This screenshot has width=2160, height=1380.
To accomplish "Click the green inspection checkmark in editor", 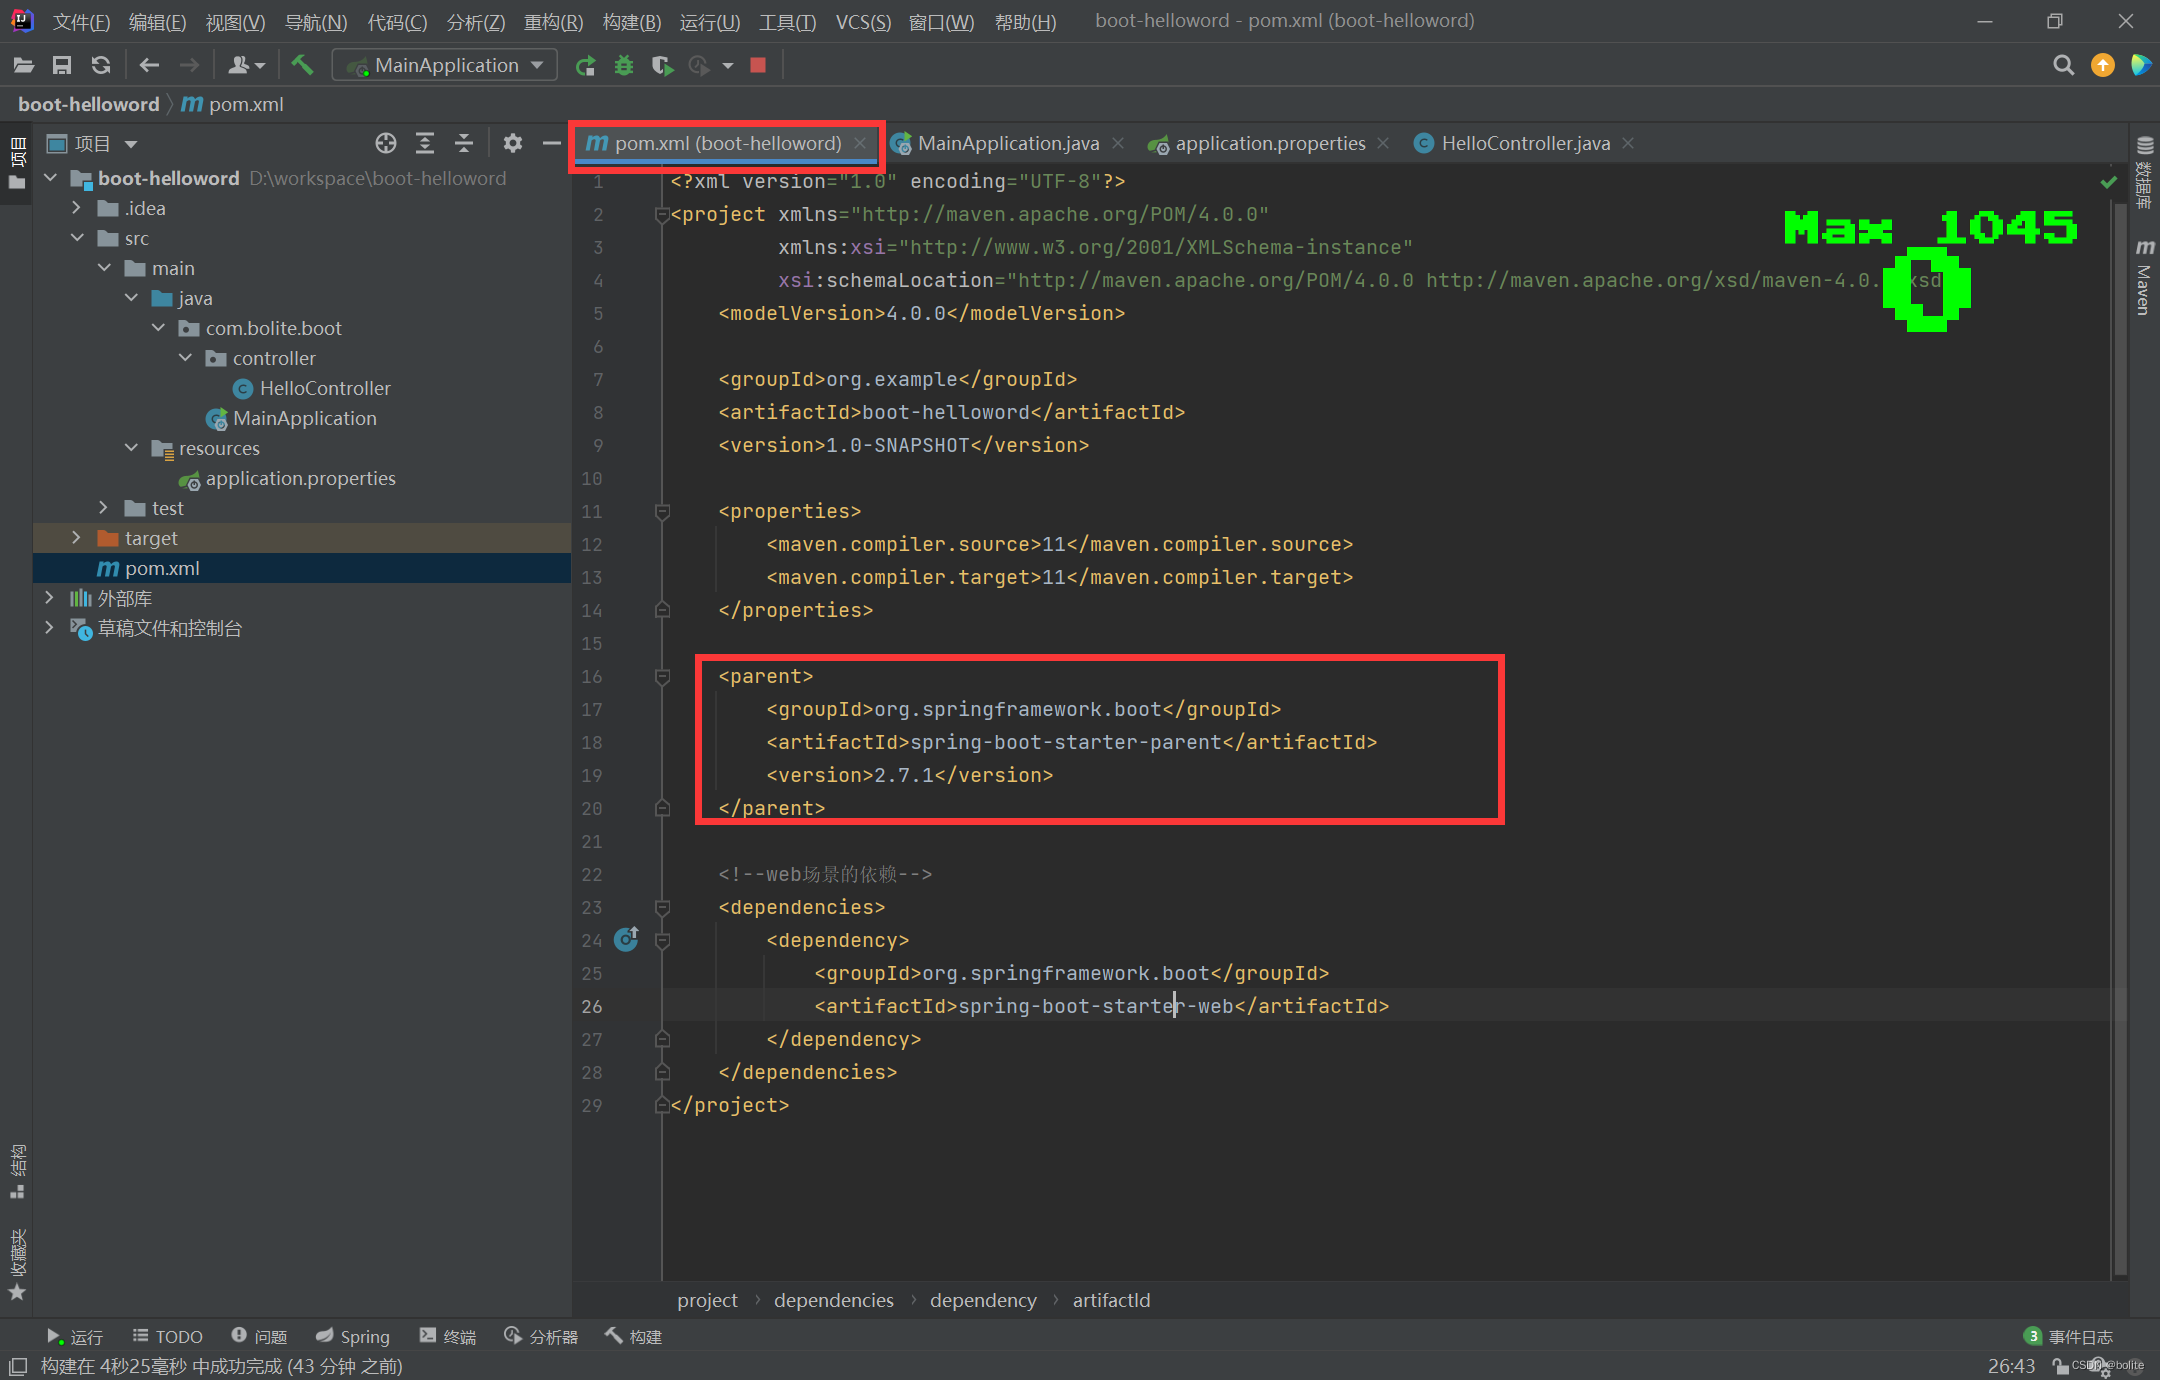I will [x=2109, y=182].
